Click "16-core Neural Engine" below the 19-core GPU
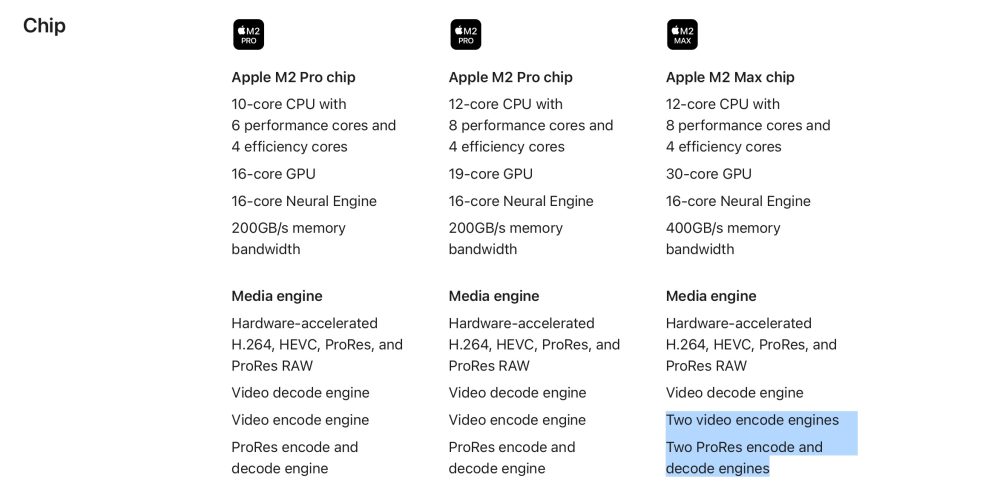The image size is (1000, 498). 521,201
